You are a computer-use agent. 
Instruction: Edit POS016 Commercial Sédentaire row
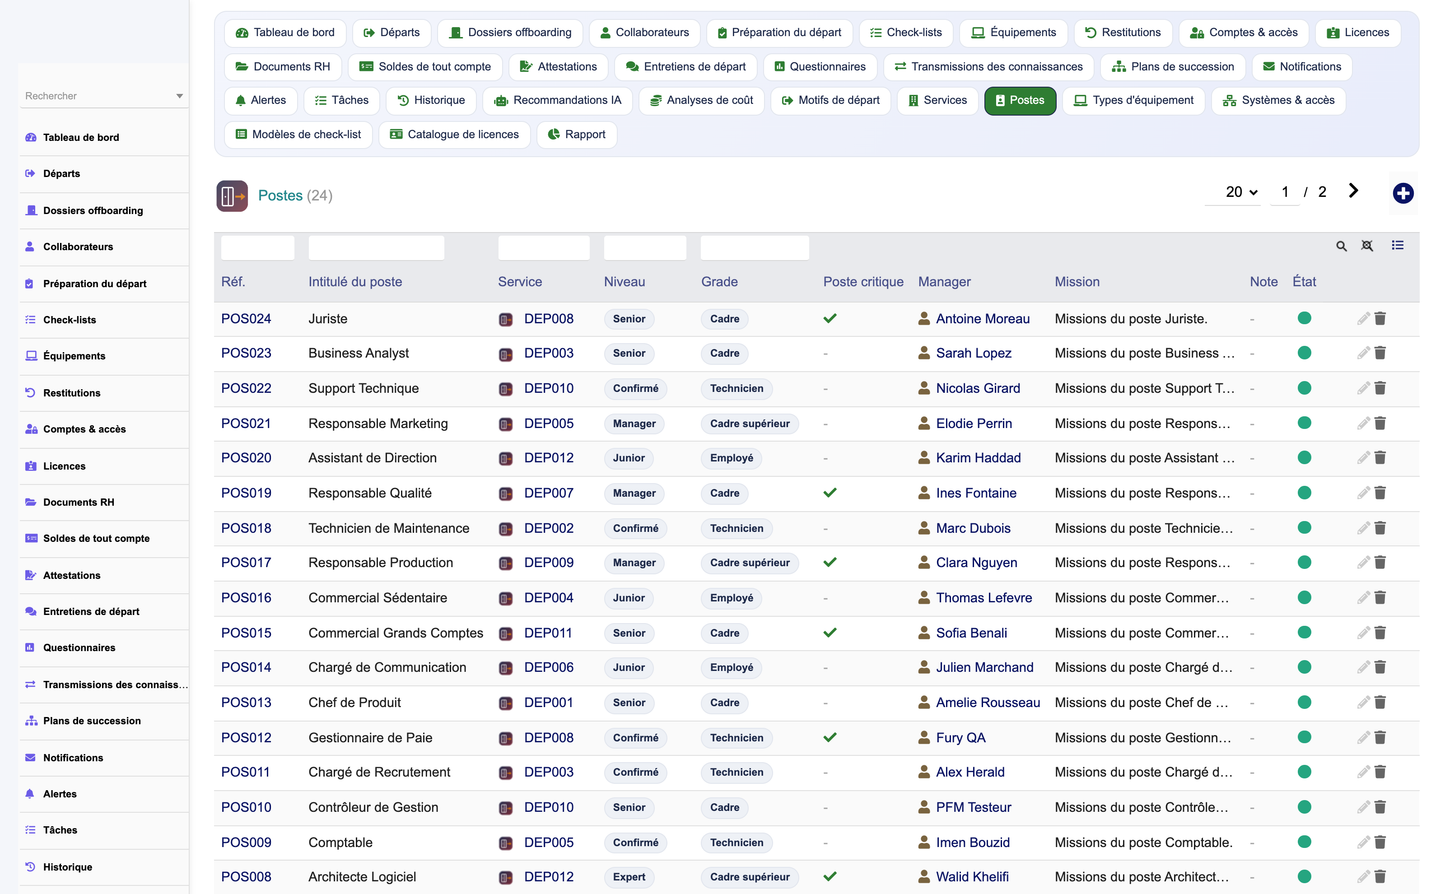pyautogui.click(x=1363, y=597)
